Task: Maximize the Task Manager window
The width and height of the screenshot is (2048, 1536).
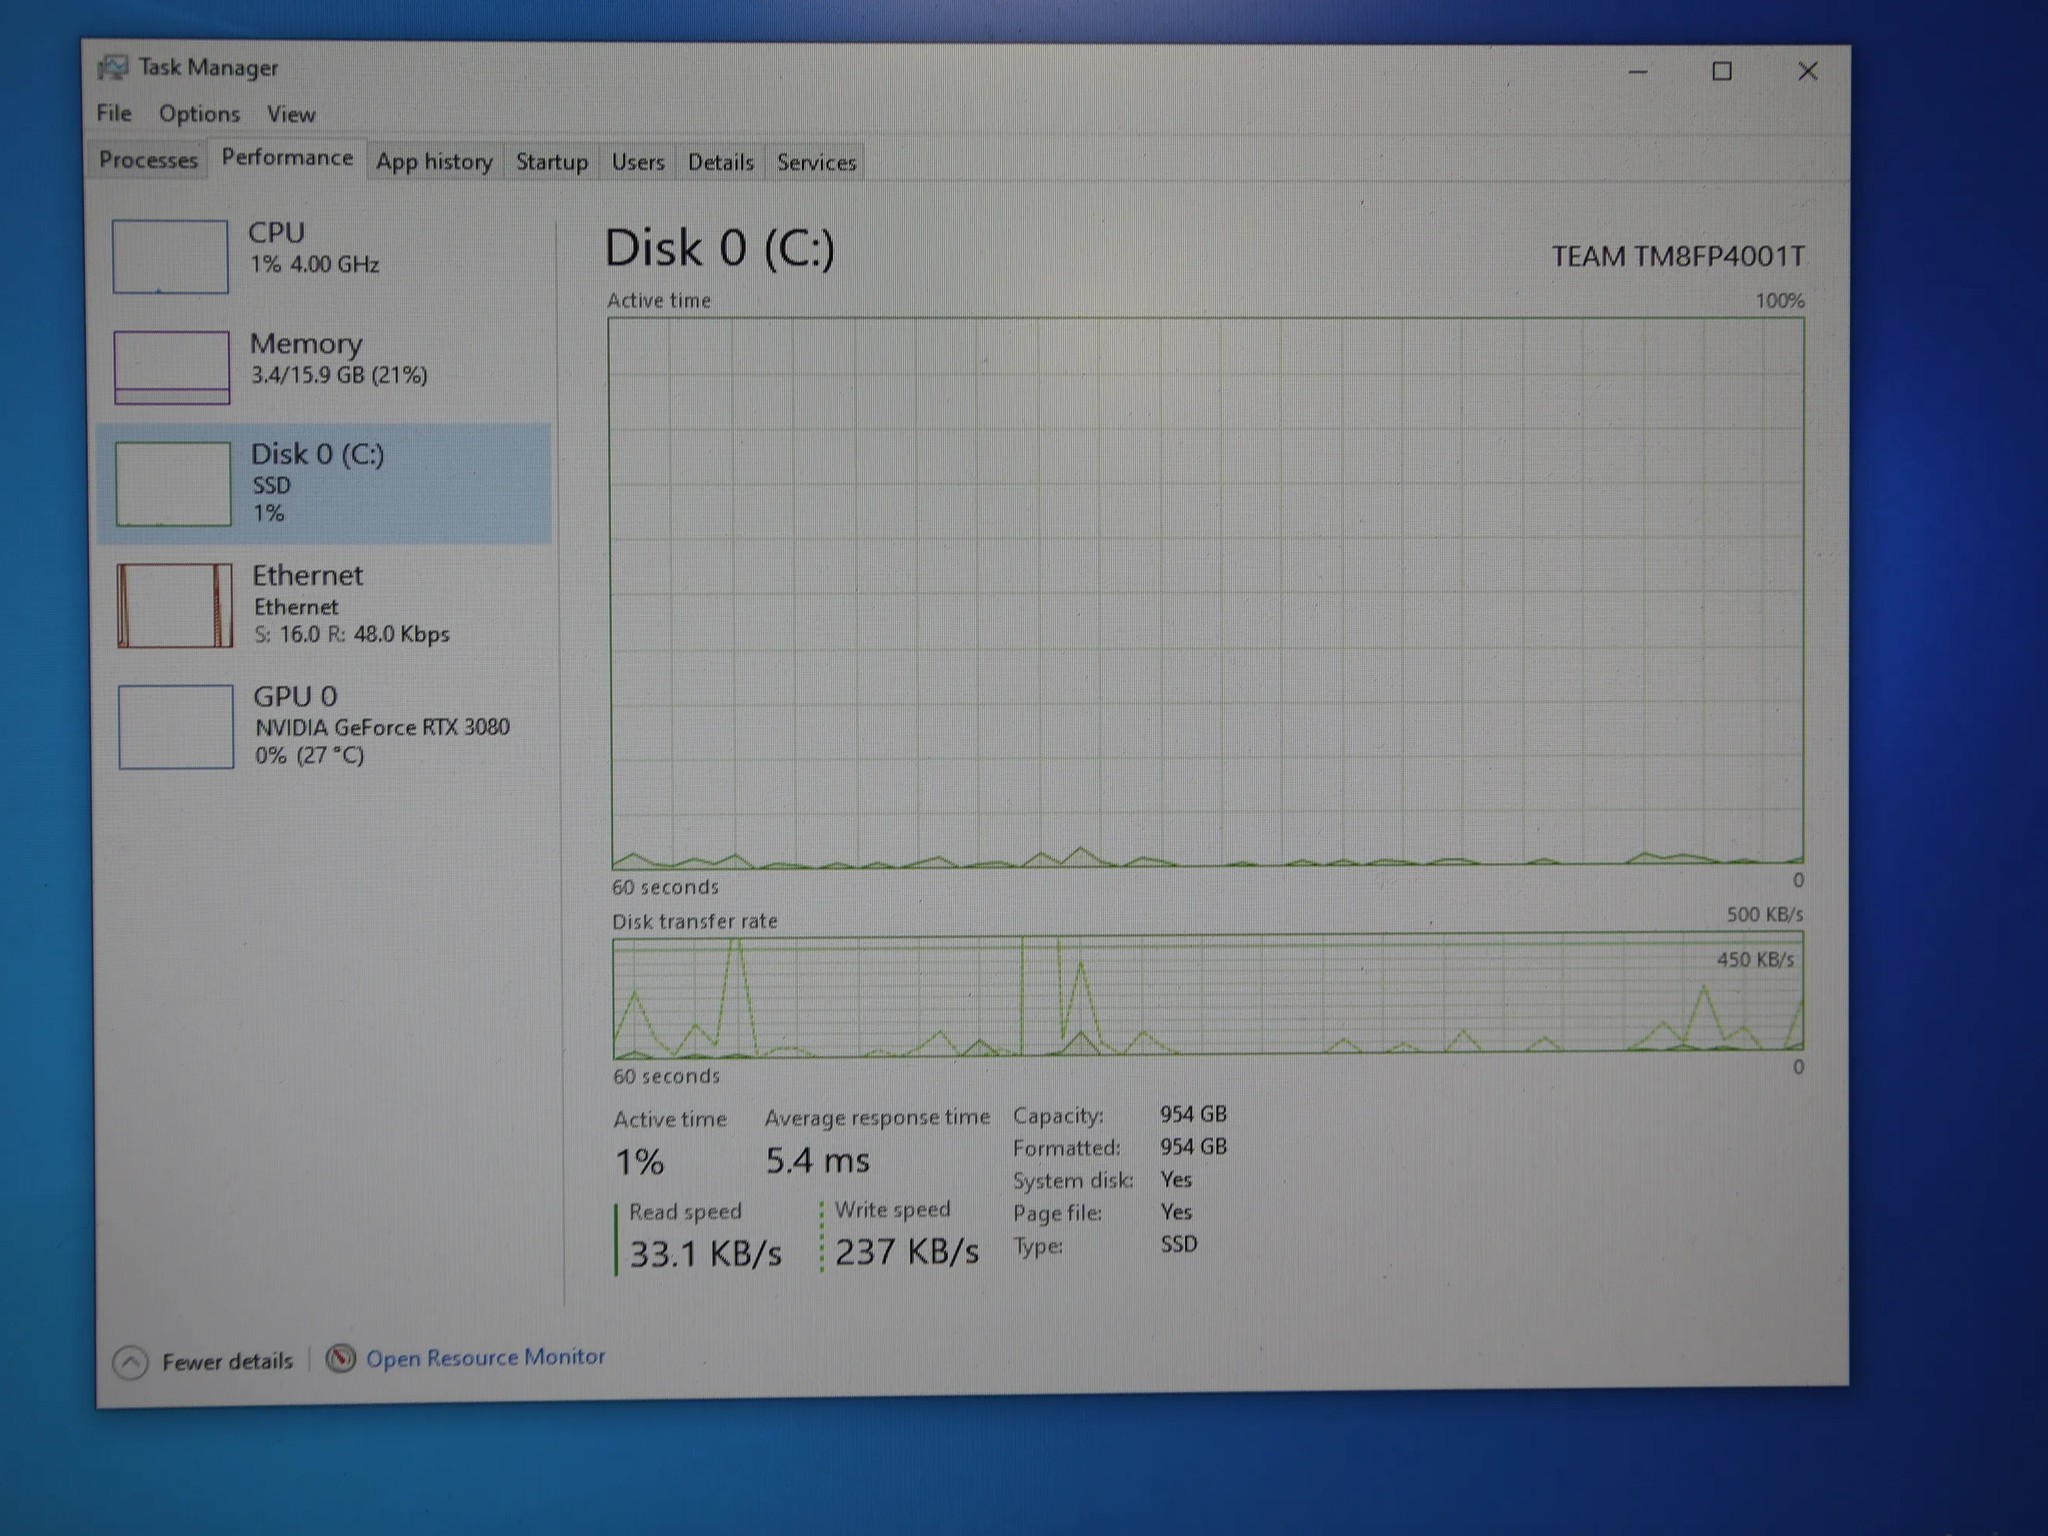Action: click(x=1722, y=72)
